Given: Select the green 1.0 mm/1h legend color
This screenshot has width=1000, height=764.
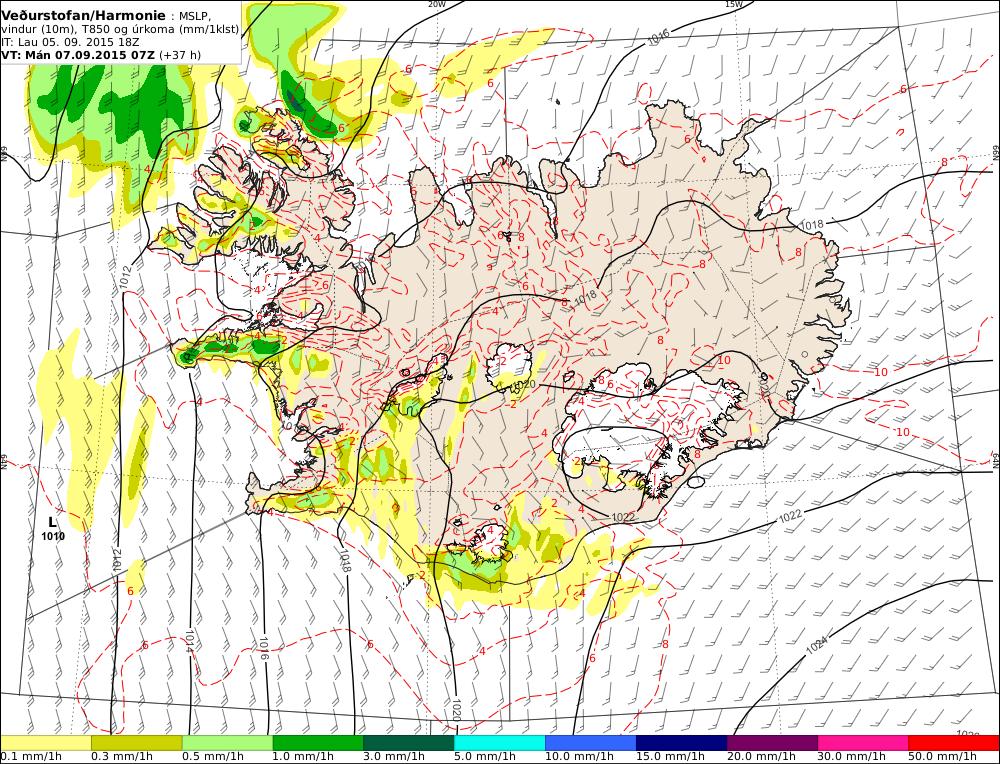Looking at the screenshot, I should coord(318,743).
